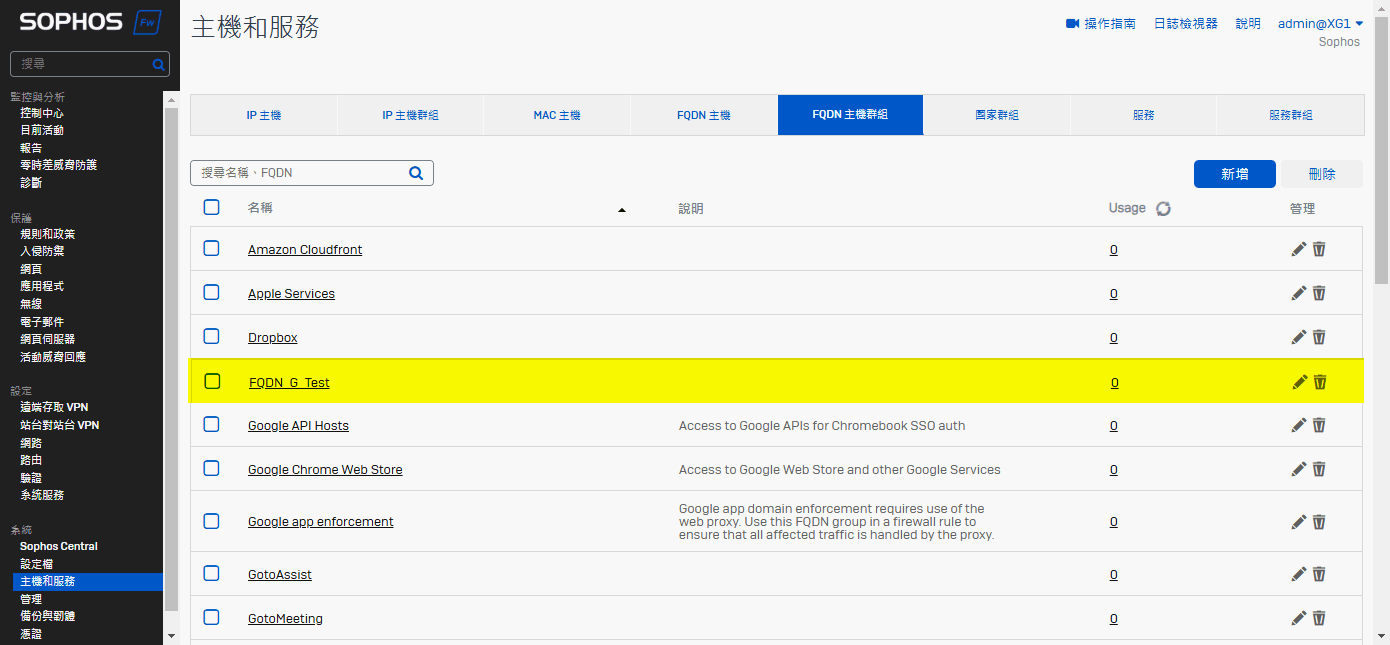Screen dimensions: 1390x645
Task: Click the 刪除 button
Action: coord(1322,174)
